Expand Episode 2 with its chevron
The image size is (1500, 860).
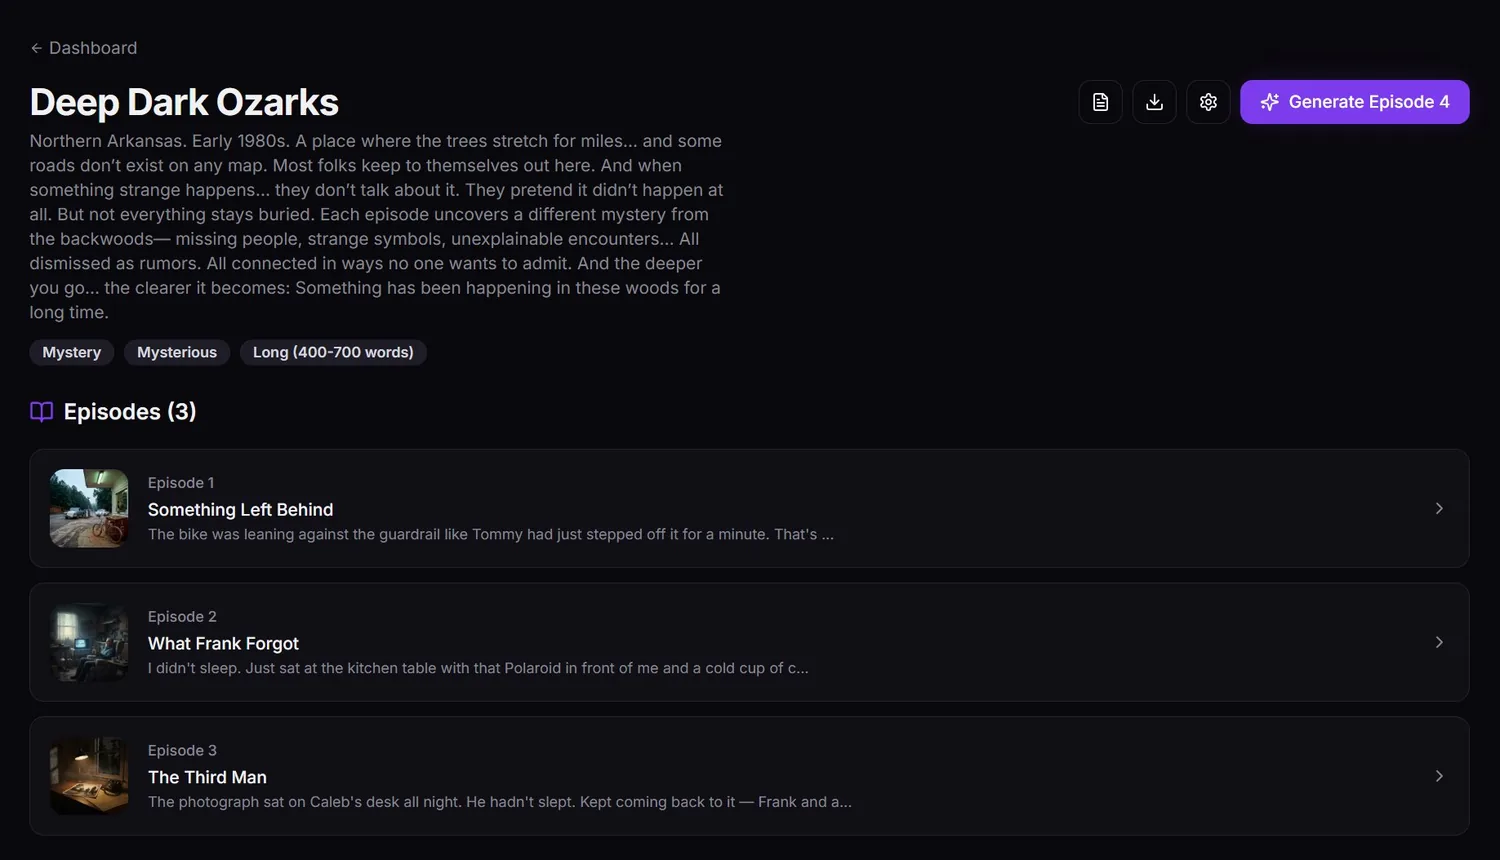[1439, 642]
